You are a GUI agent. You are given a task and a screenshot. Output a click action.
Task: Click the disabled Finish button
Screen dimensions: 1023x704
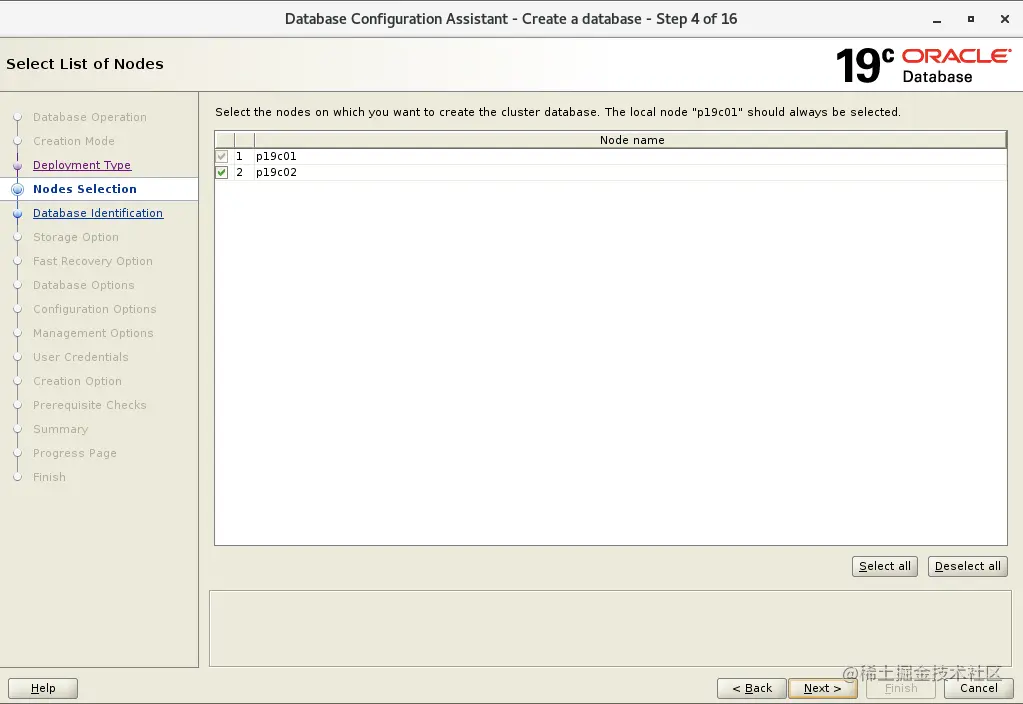[x=900, y=688]
